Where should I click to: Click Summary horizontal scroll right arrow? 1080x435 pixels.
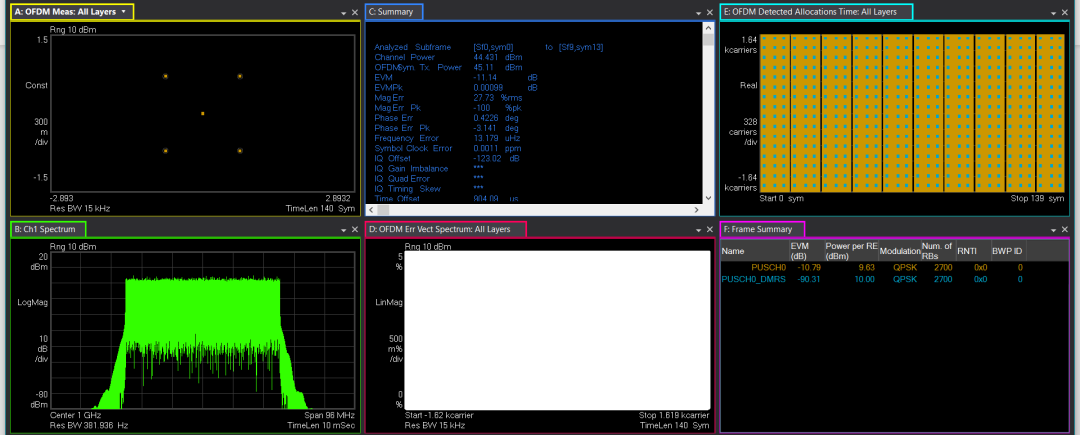pyautogui.click(x=697, y=209)
